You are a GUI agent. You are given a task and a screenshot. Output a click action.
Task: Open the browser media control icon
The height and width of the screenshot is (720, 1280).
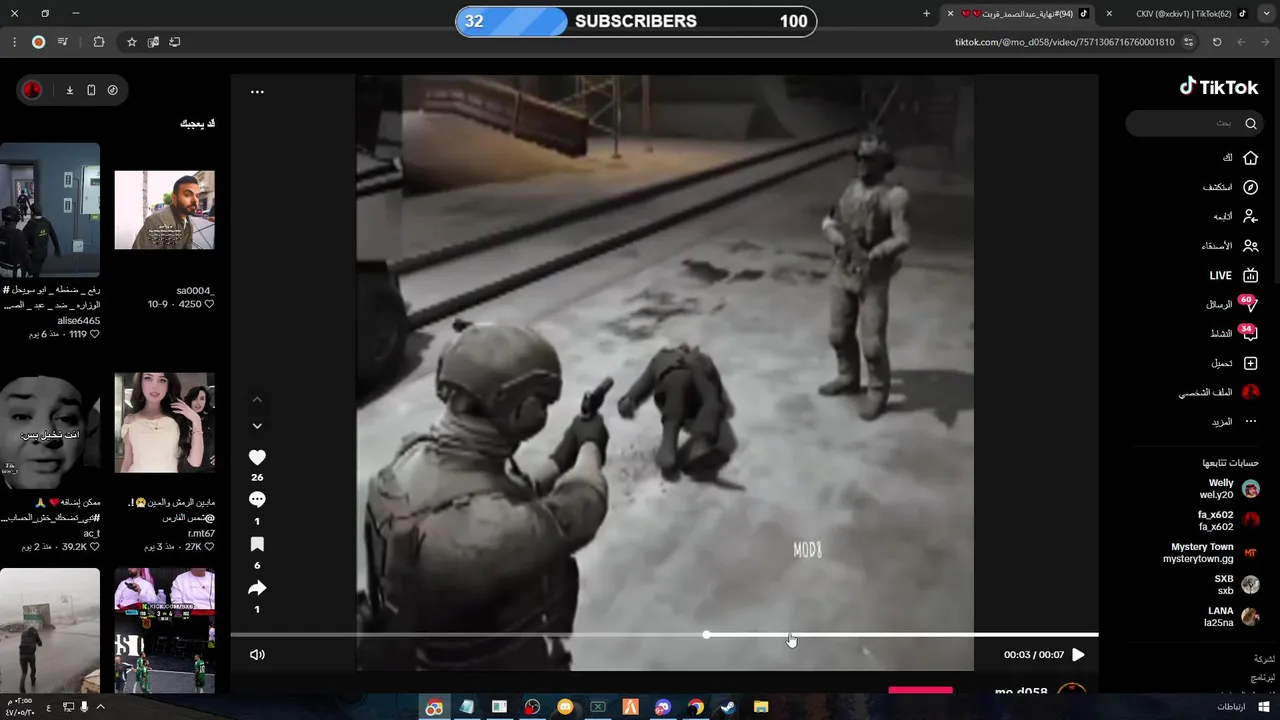click(63, 42)
